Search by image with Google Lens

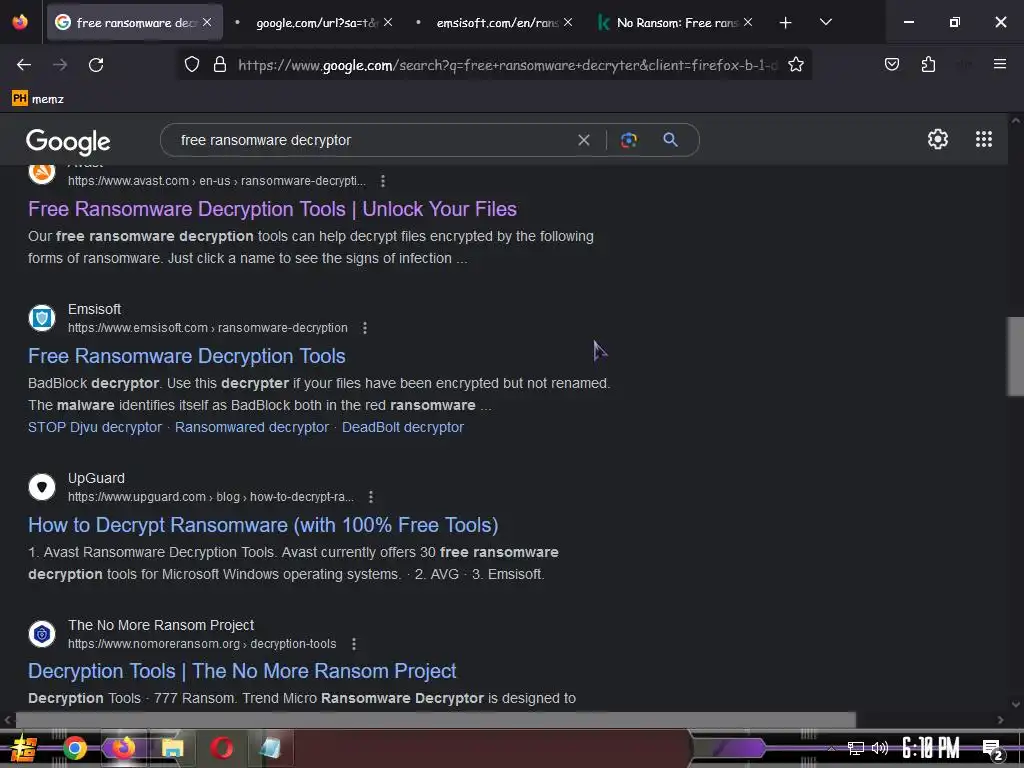[x=628, y=140]
